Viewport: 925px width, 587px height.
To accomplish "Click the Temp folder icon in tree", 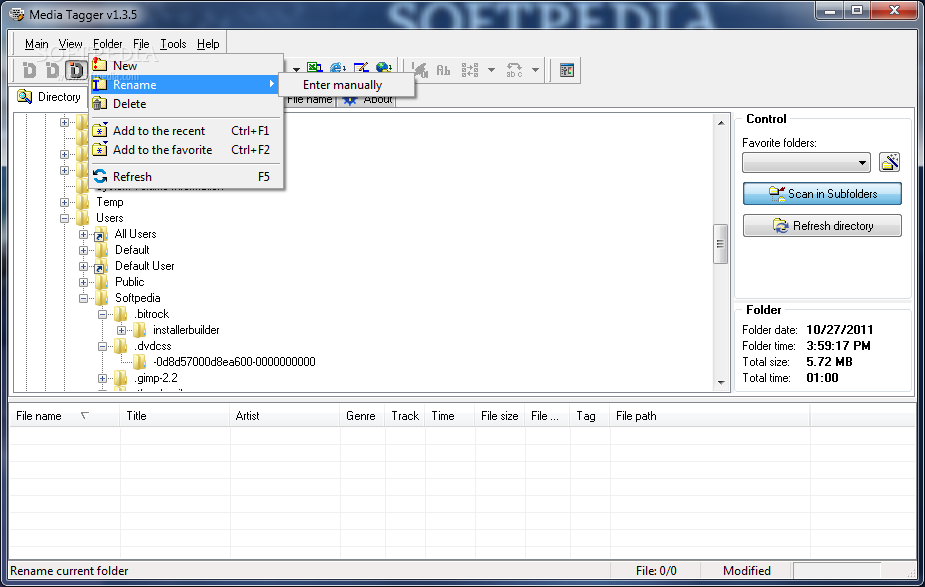I will [x=83, y=202].
